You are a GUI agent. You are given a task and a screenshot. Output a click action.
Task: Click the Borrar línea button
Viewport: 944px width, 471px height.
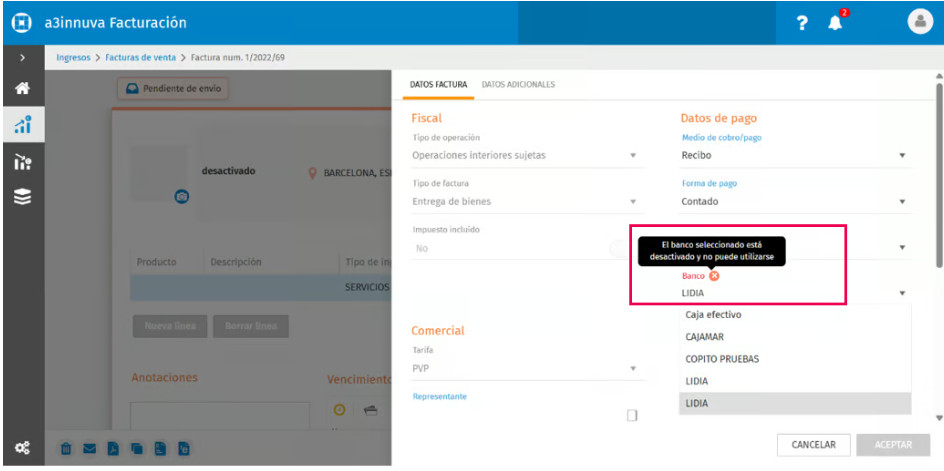(250, 326)
